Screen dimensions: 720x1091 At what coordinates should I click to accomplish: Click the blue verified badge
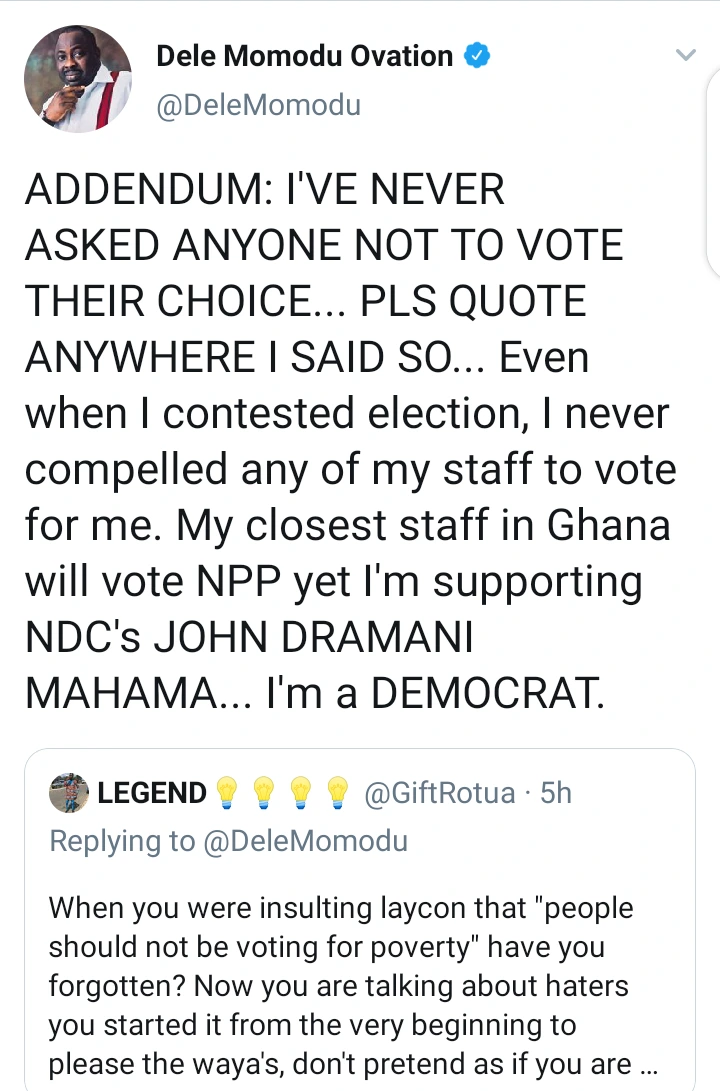478,56
